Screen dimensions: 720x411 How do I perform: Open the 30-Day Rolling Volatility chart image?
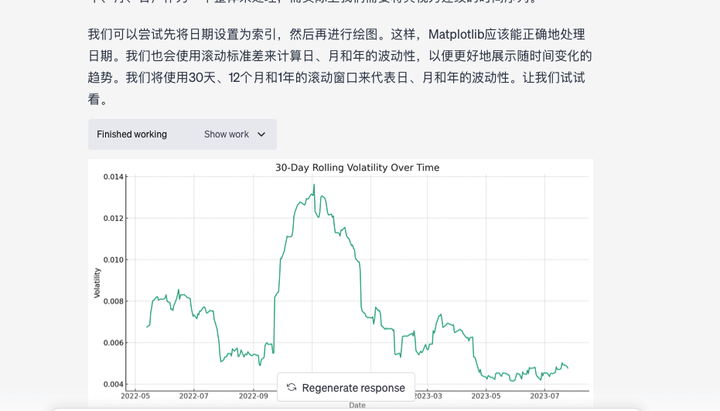coord(340,284)
